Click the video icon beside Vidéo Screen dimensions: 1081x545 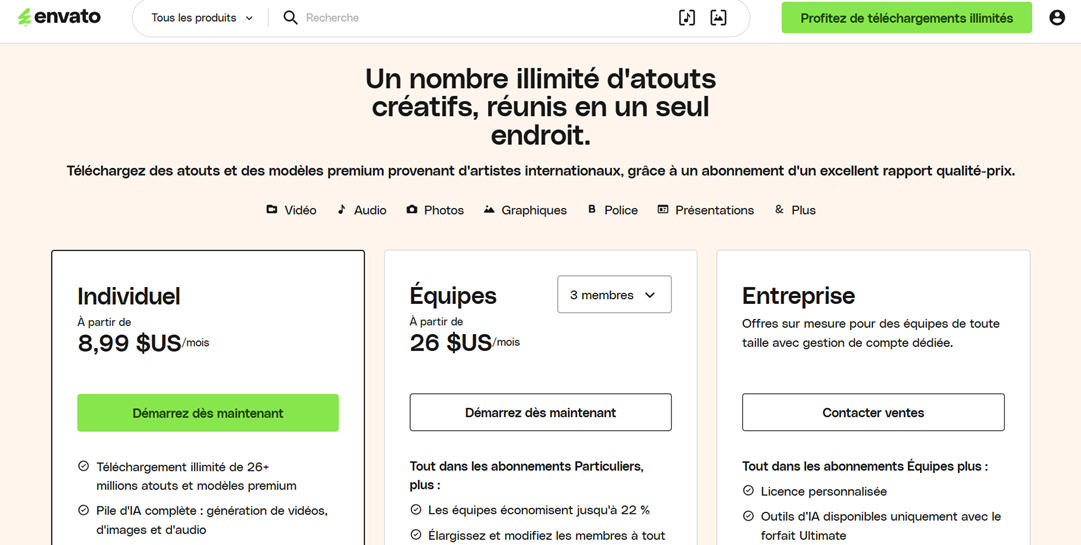272,210
